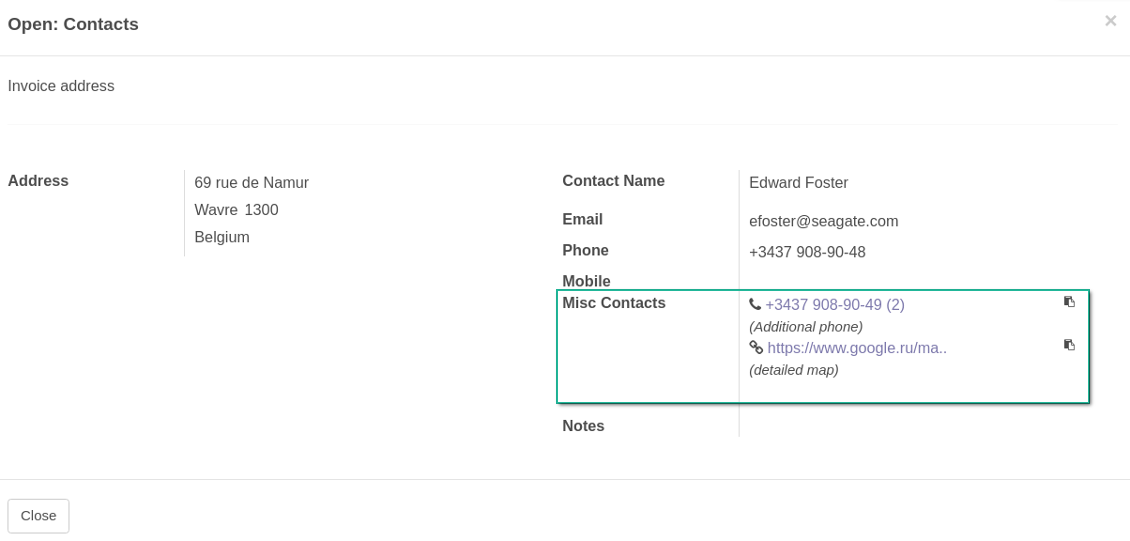Click the phone handset icon
The height and width of the screenshot is (541, 1130).
pos(755,304)
